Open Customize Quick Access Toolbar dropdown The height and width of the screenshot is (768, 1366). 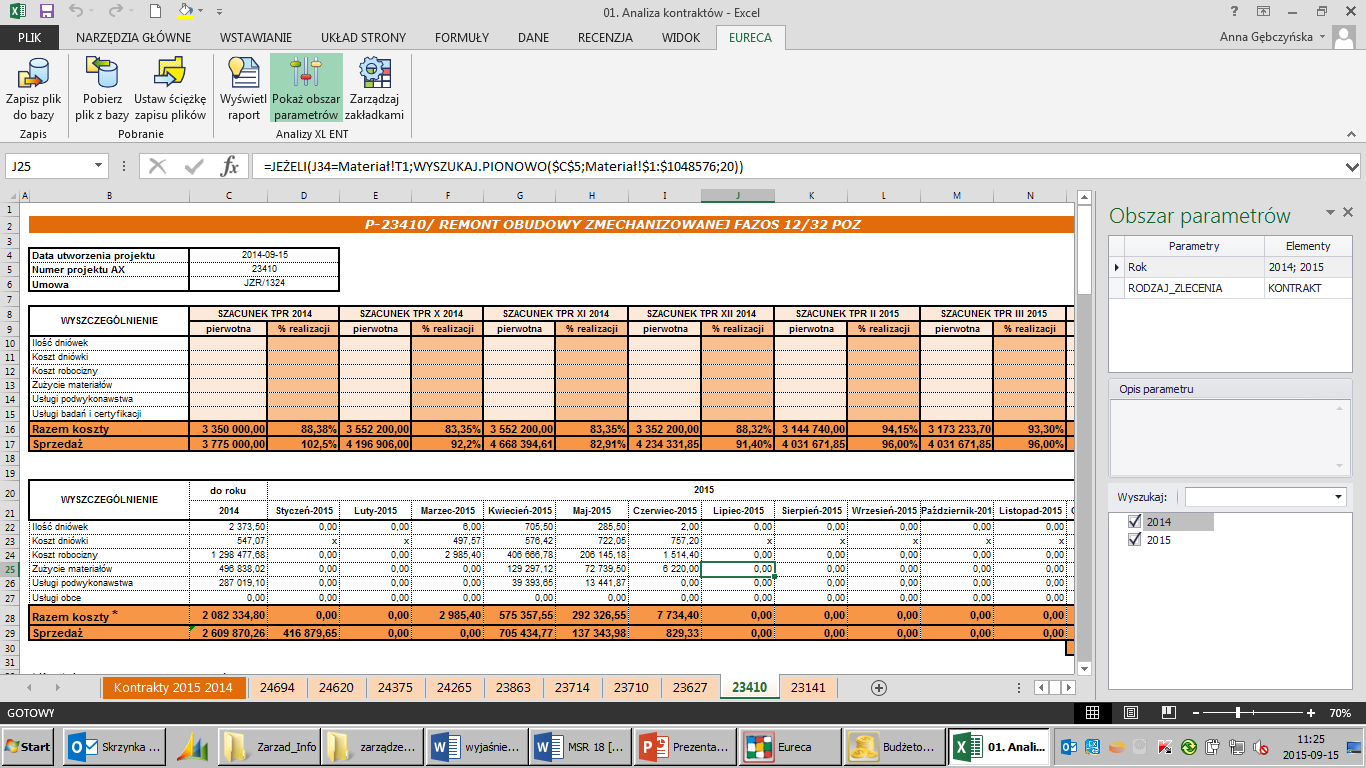point(218,12)
